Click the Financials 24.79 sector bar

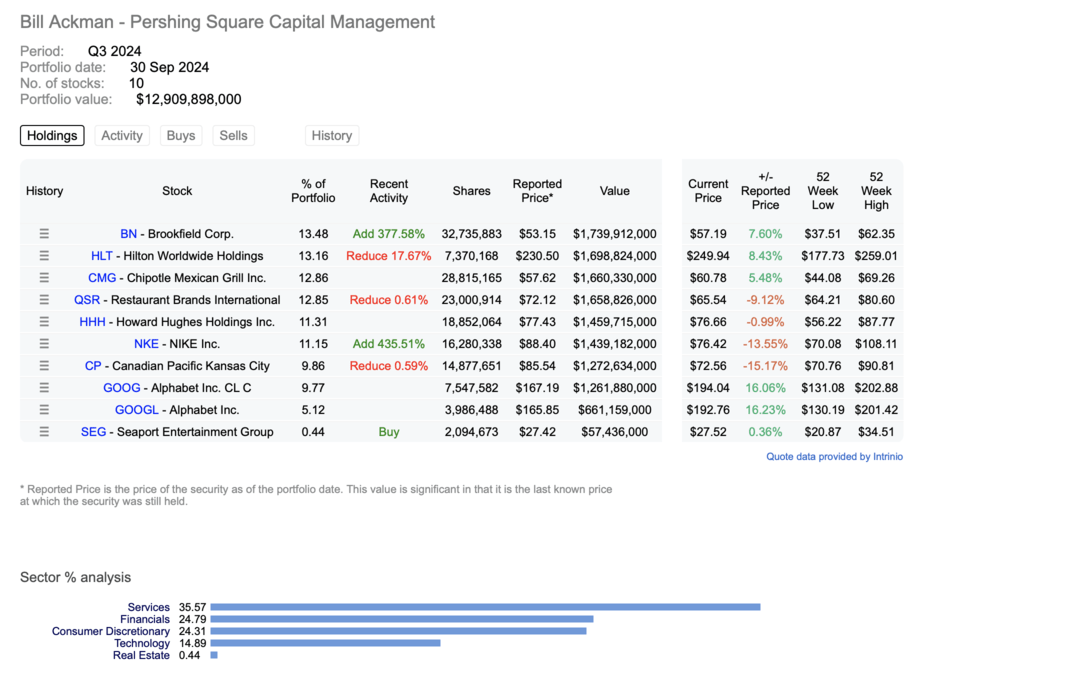coord(402,619)
